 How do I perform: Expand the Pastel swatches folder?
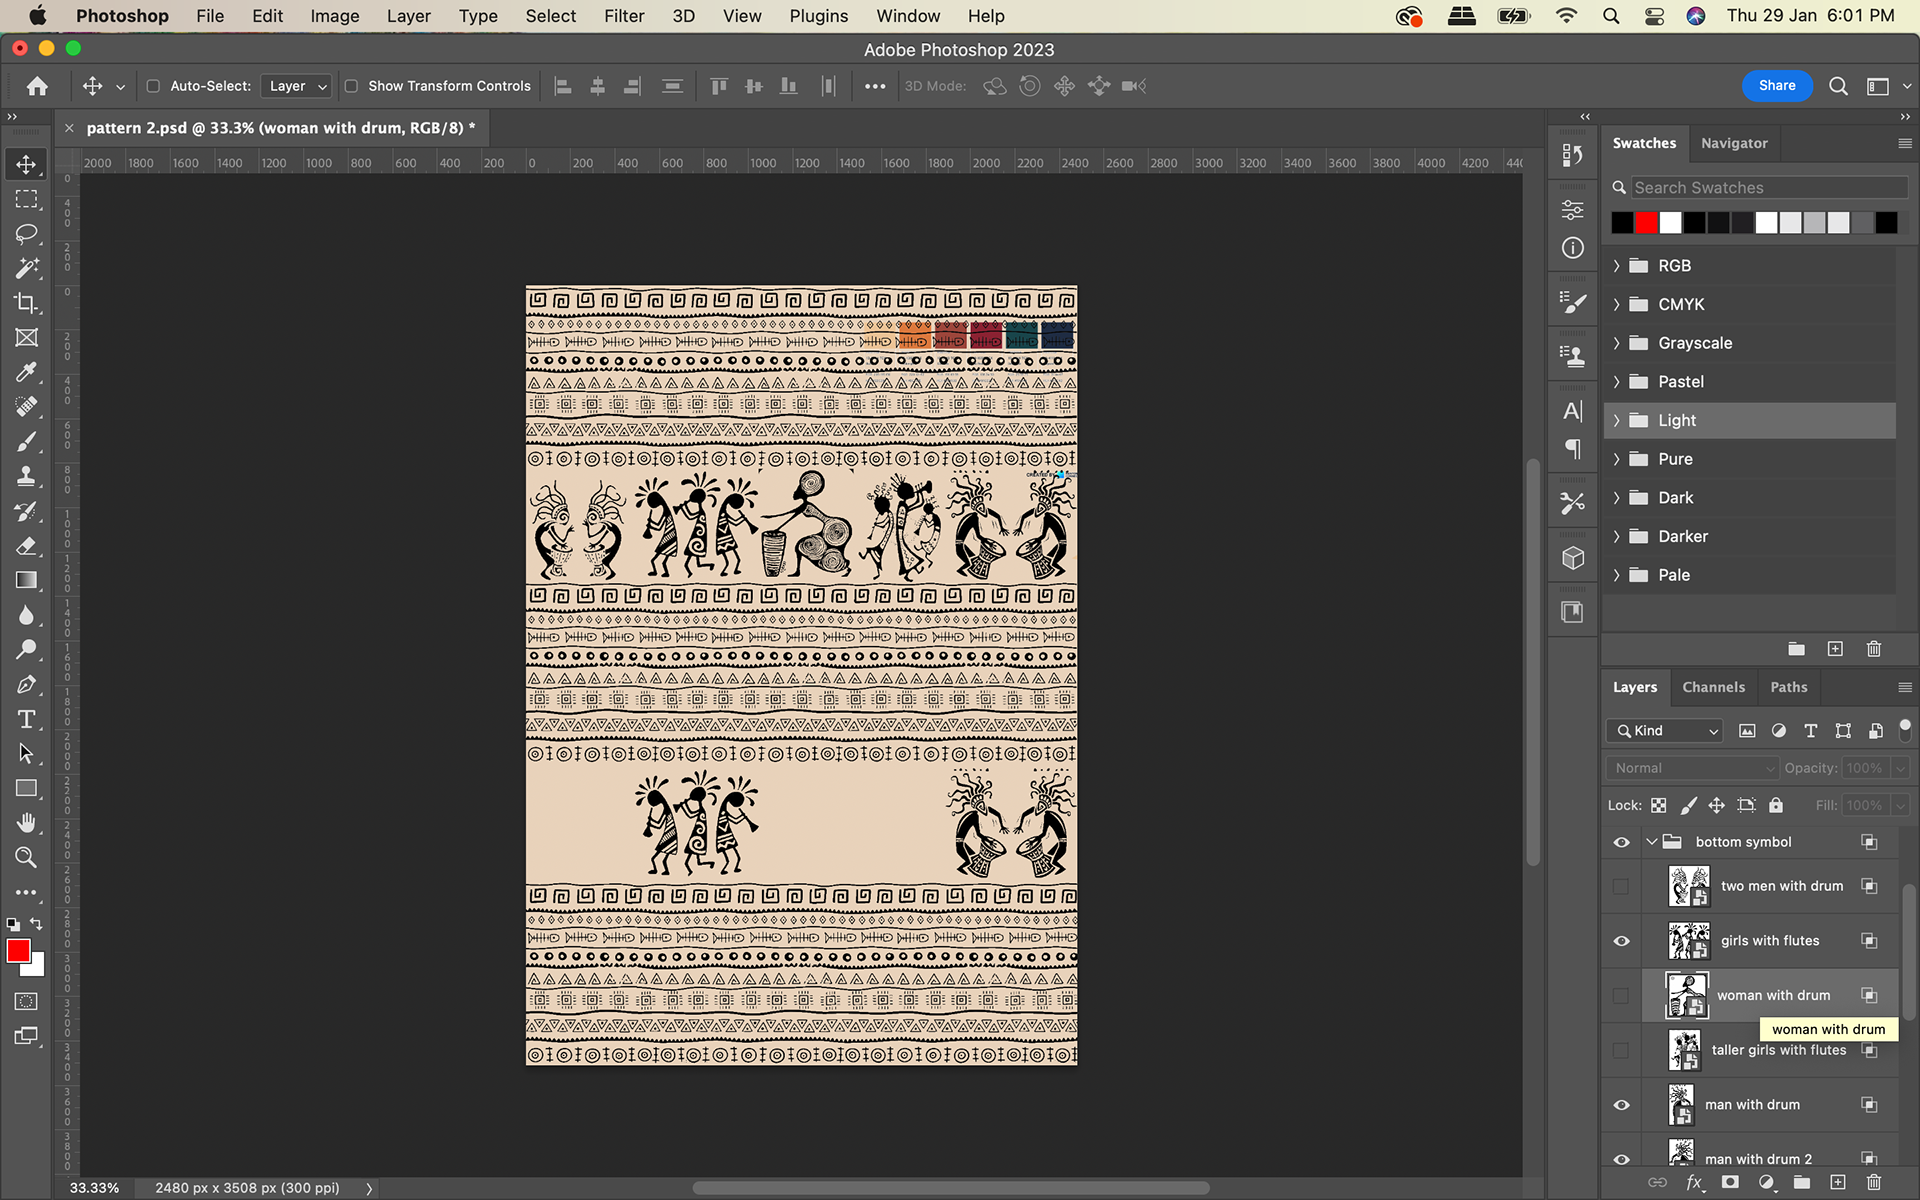[1616, 382]
